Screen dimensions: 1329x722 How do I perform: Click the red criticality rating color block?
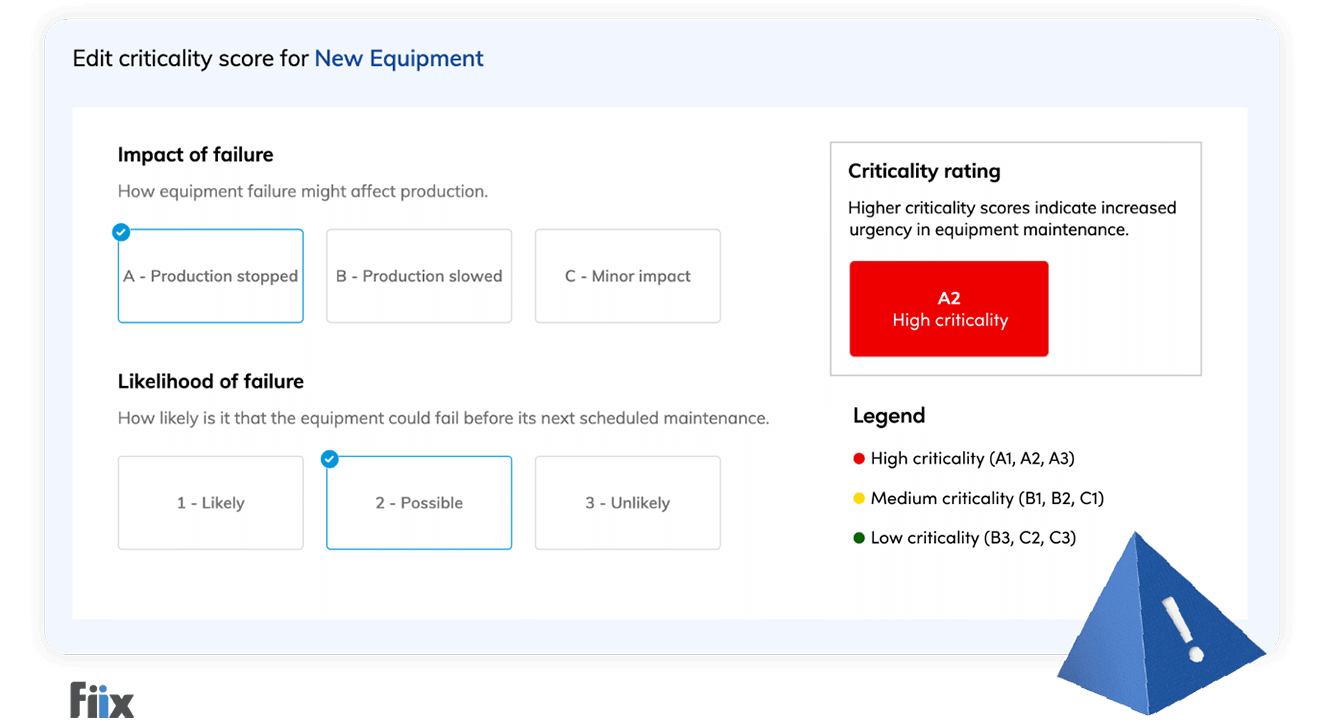948,308
